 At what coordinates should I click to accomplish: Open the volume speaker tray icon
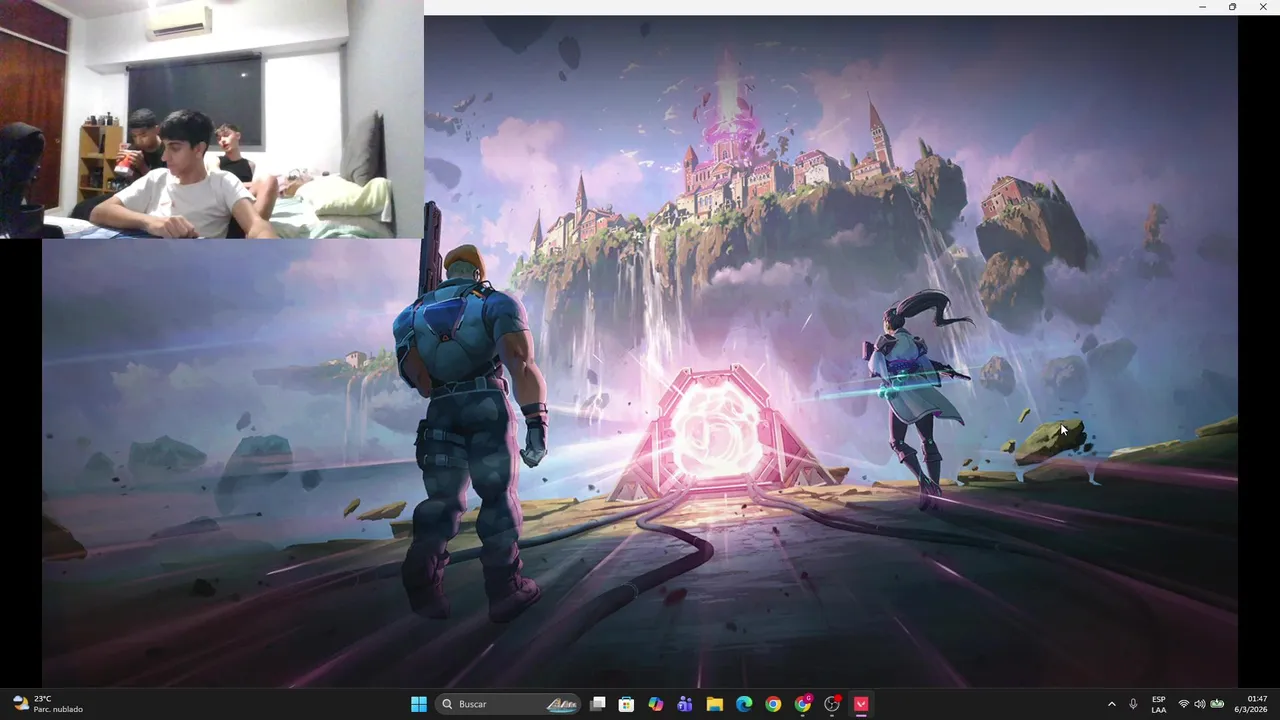coord(1200,704)
